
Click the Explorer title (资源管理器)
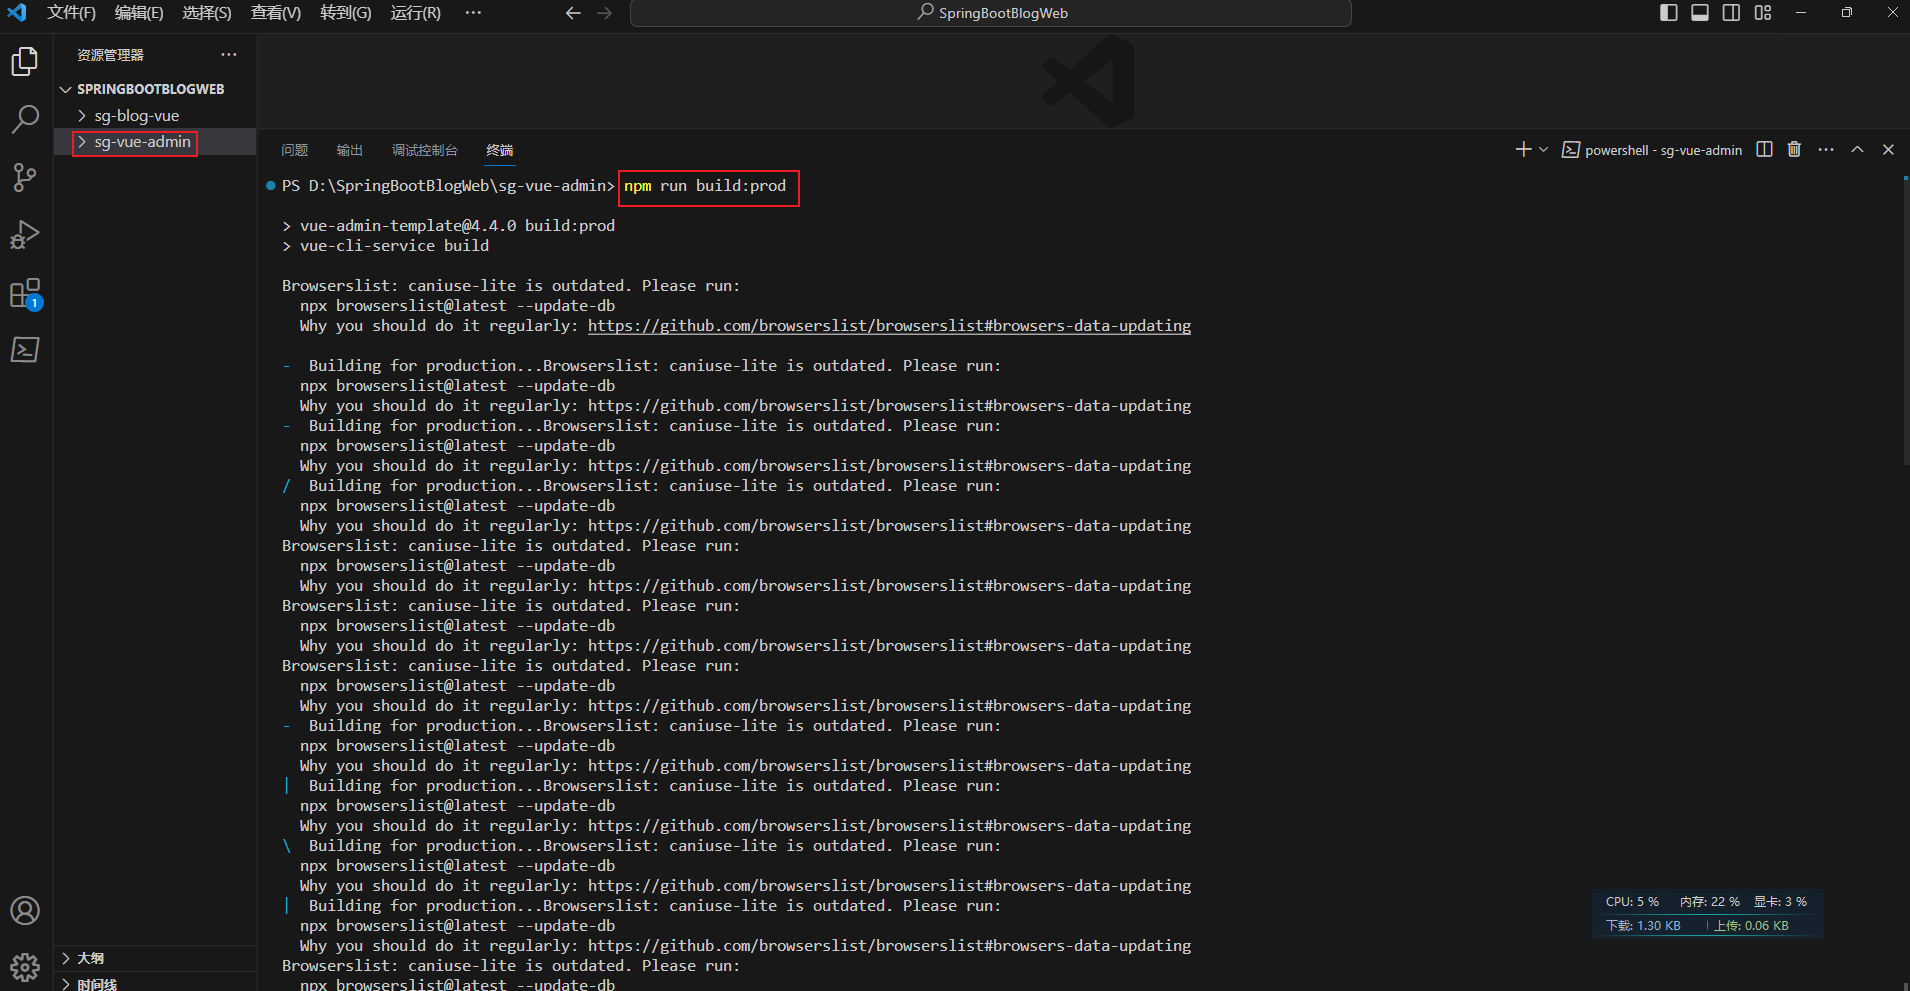coord(110,55)
